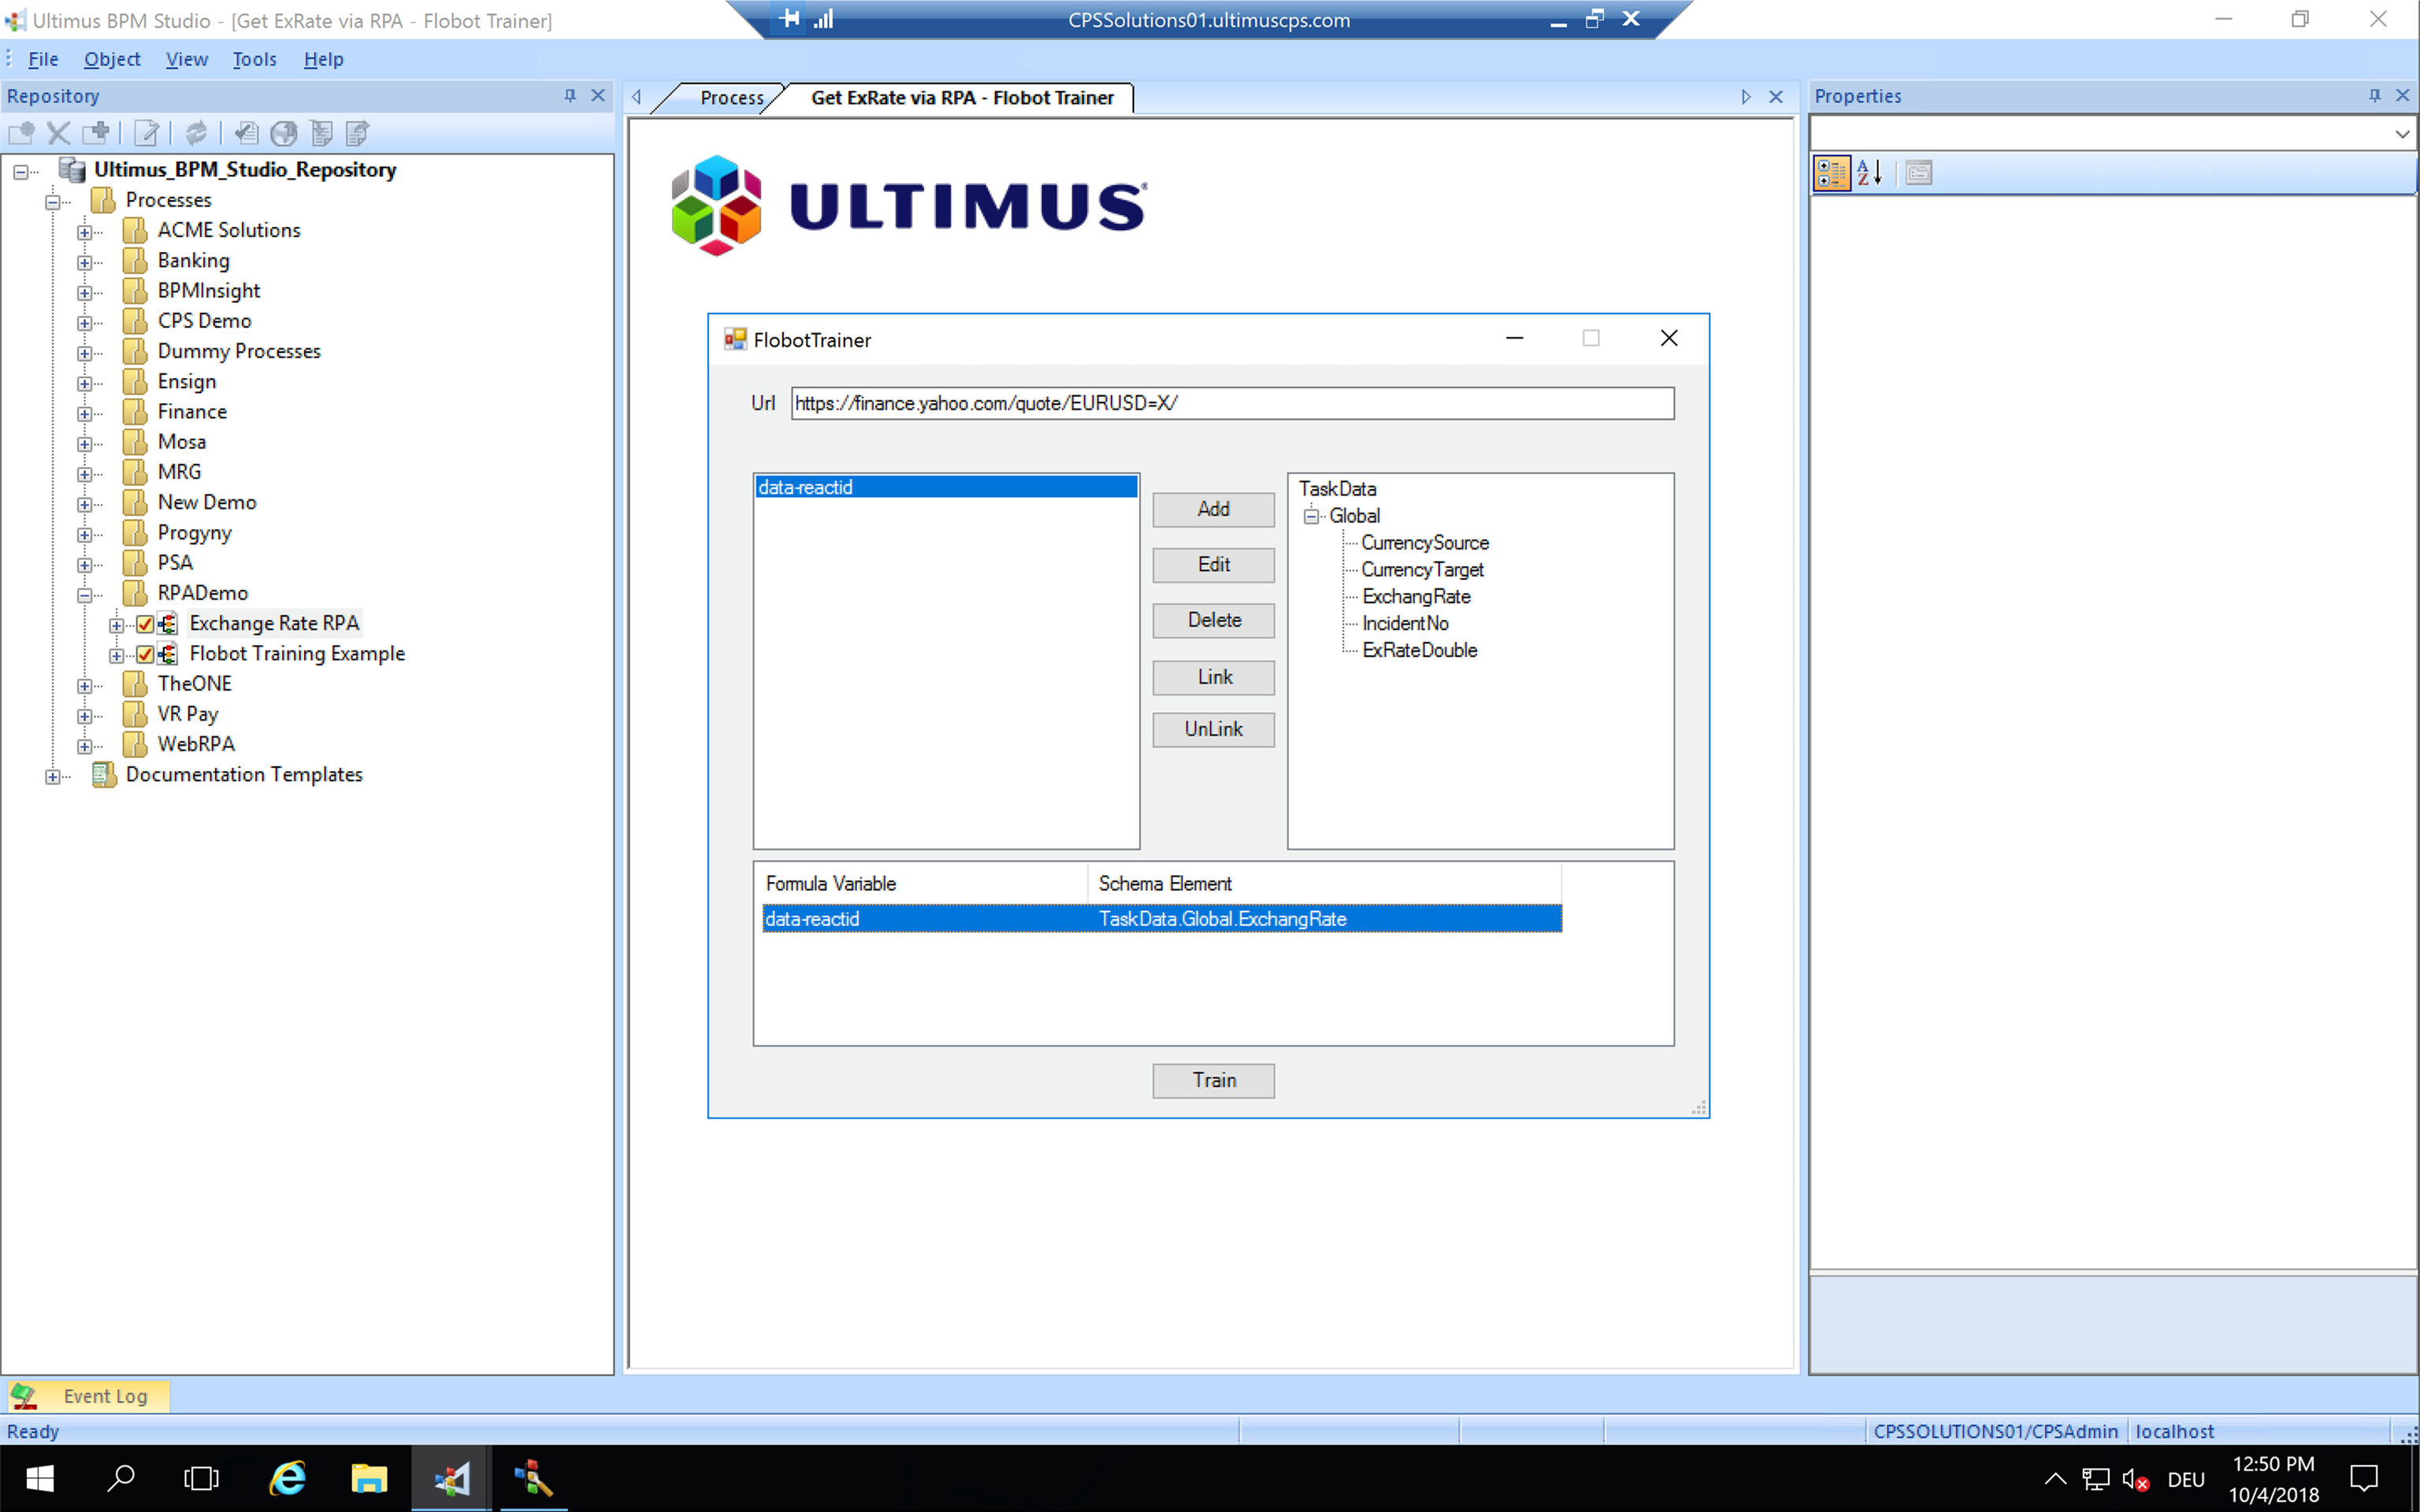This screenshot has height=1512, width=2420.
Task: Click the check-in document icon in Repository toolbar
Action: coord(246,133)
